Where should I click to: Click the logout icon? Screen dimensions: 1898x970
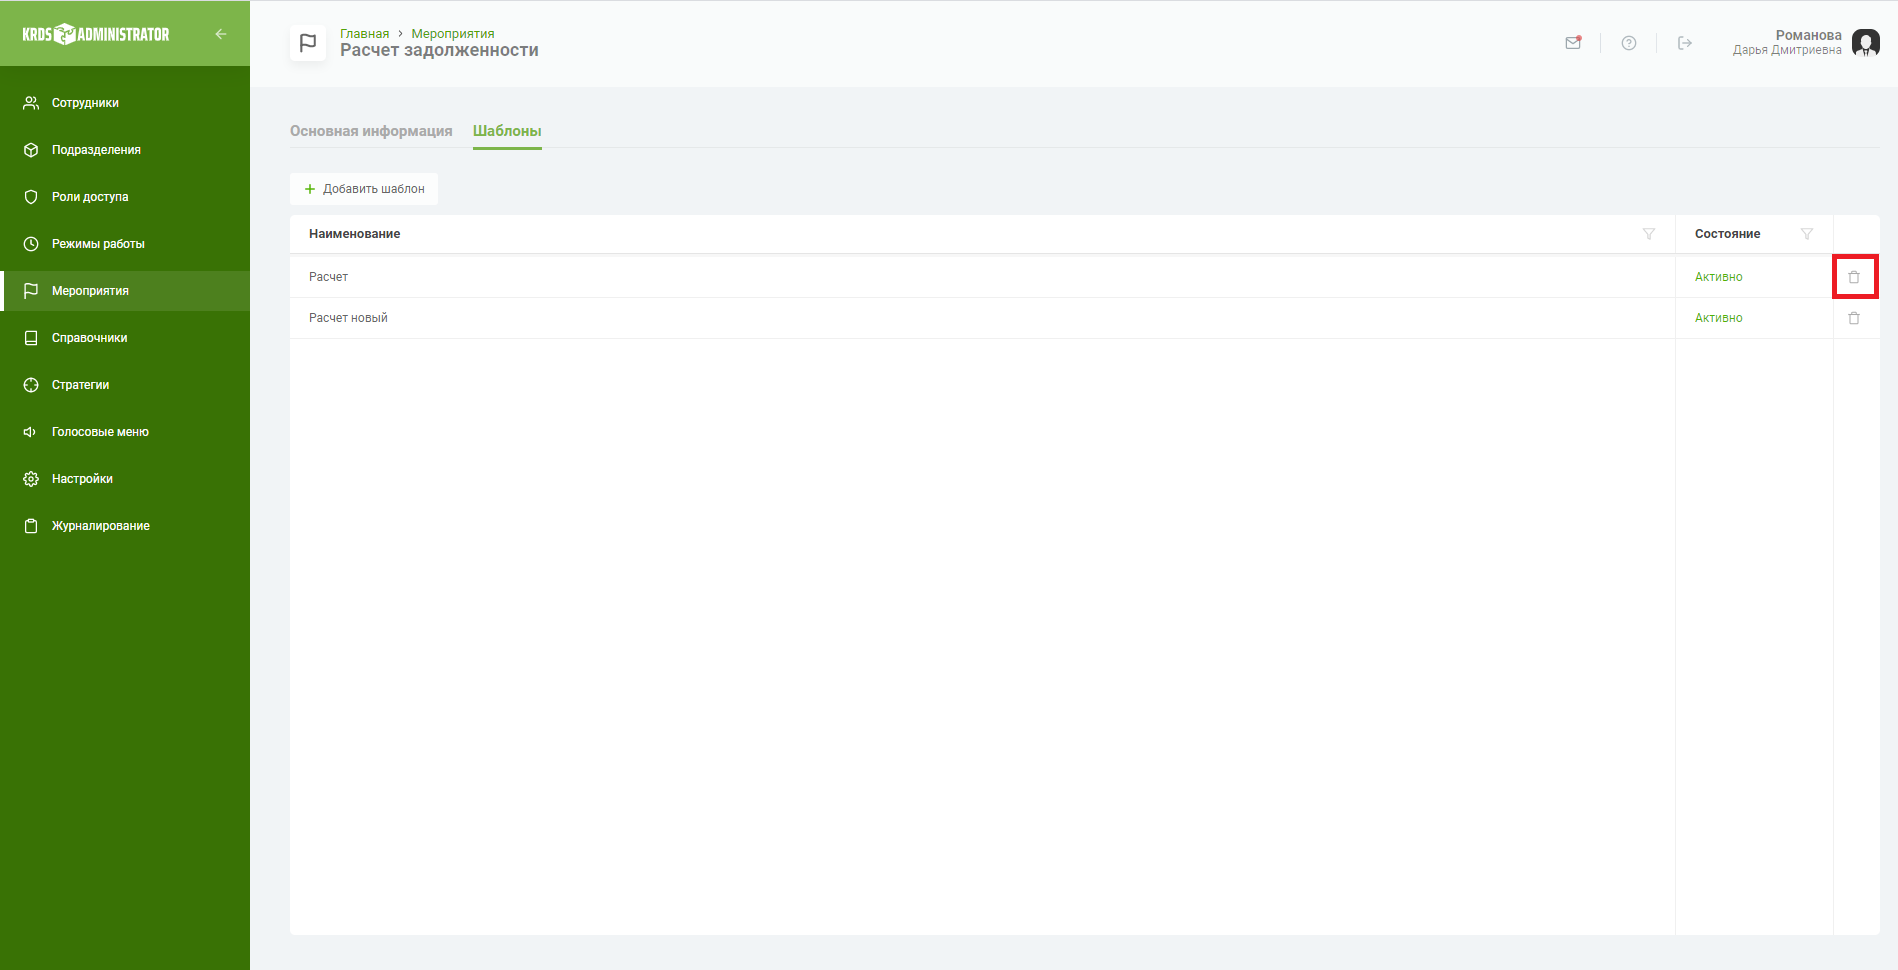(1685, 43)
